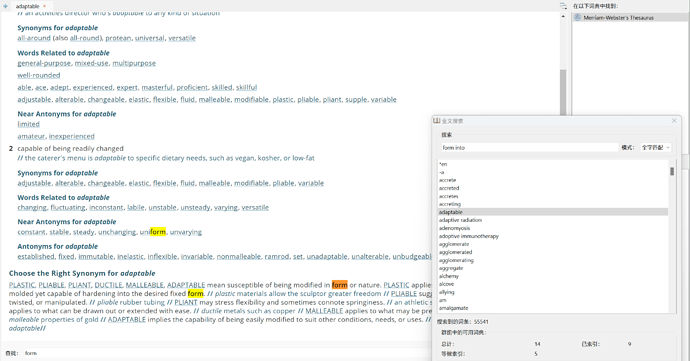Open the 'inexperienced' near antonym link
This screenshot has height=361, width=690.
pos(72,136)
